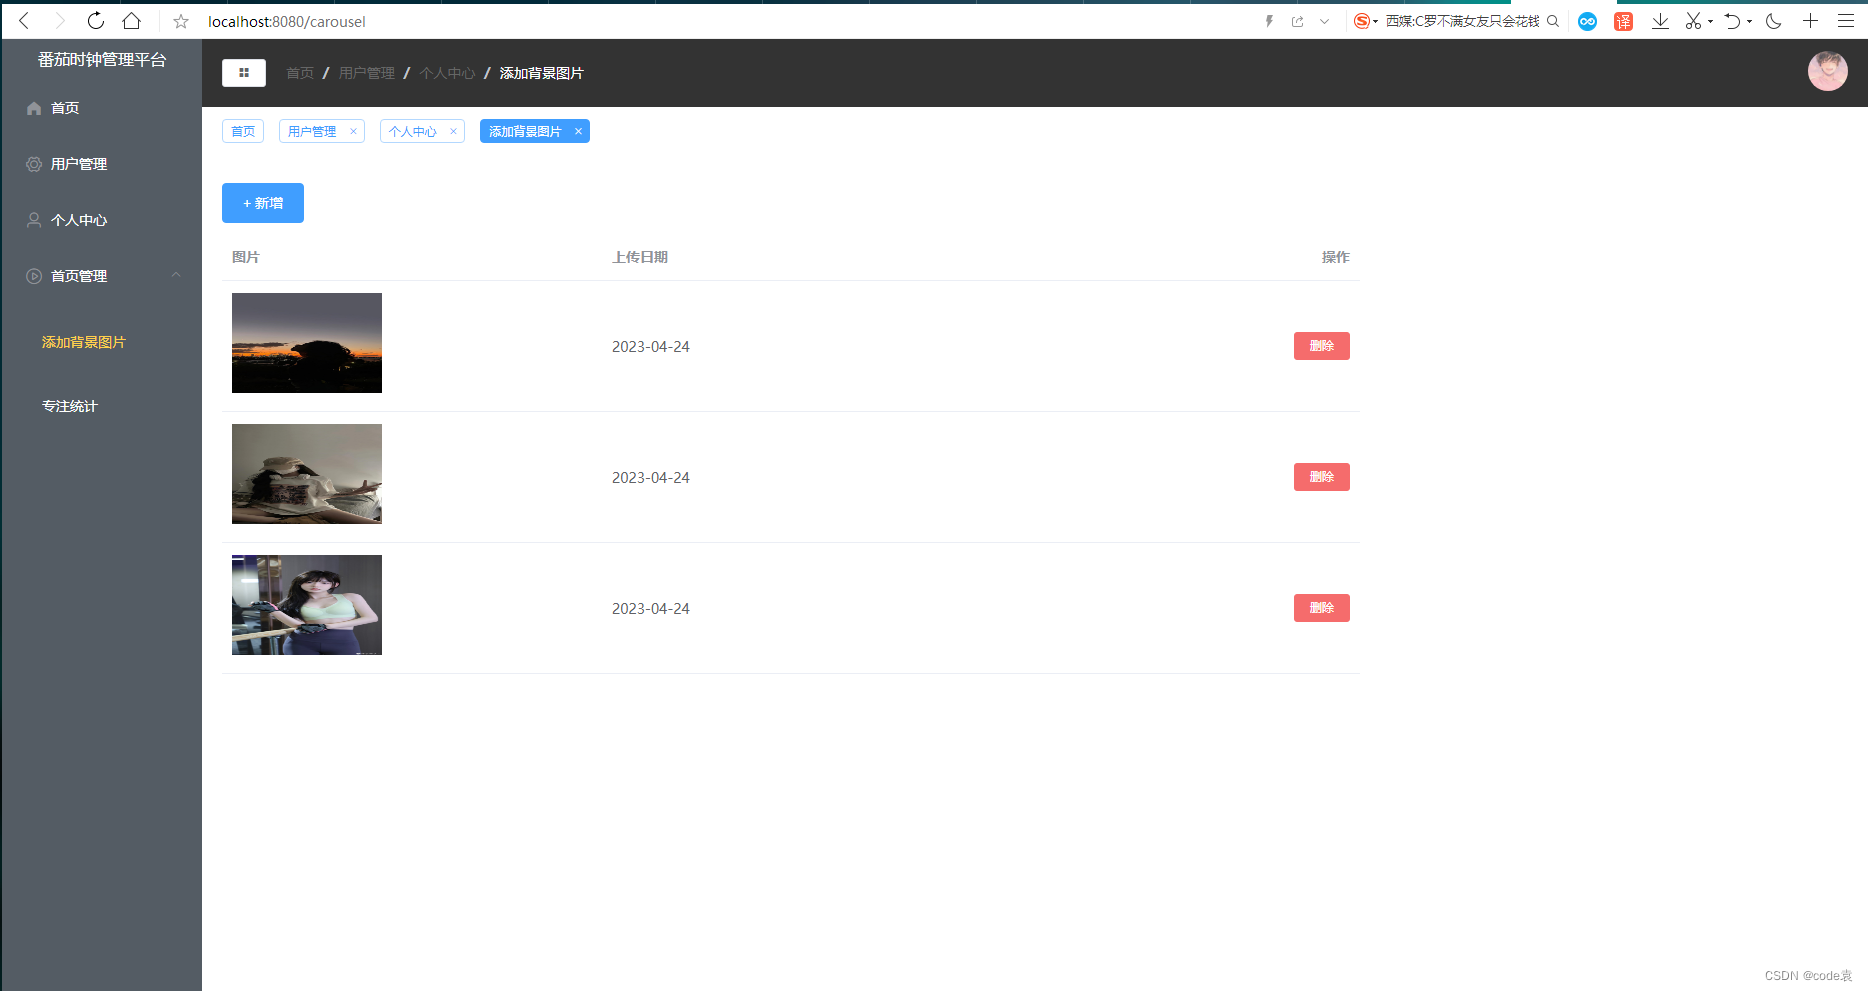
Task: Click 首页 breadcrumb link
Action: (x=300, y=73)
